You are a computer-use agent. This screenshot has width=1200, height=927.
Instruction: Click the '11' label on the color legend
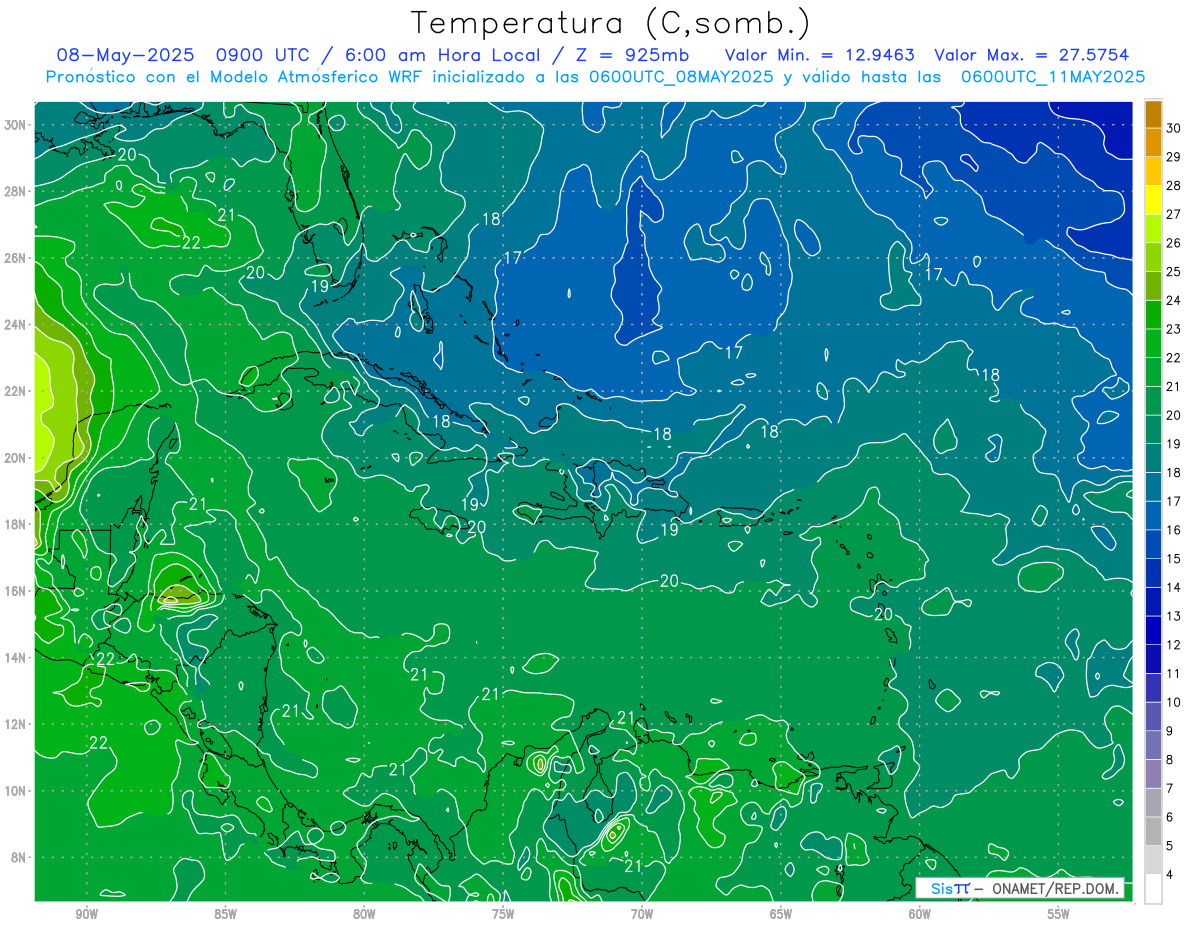(1174, 674)
